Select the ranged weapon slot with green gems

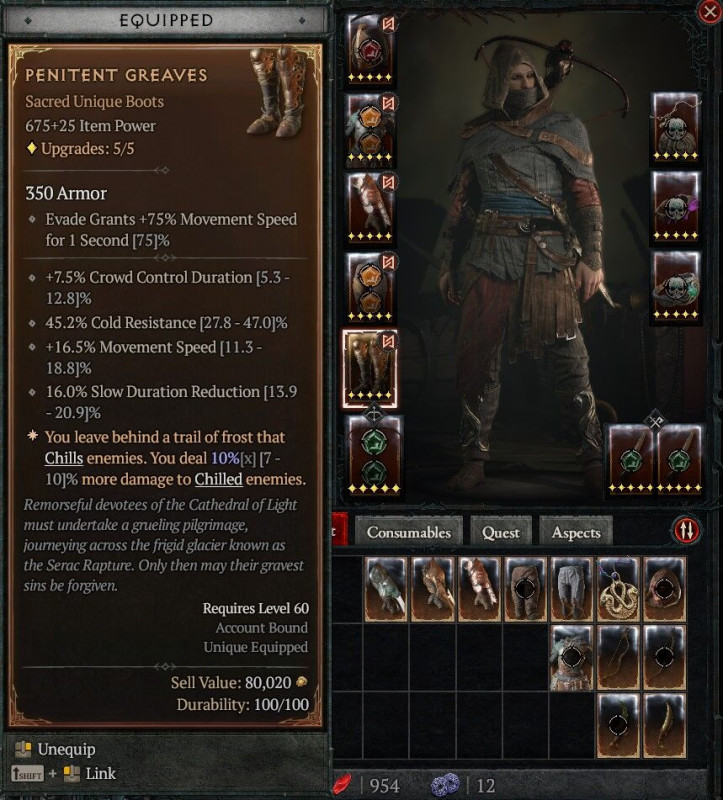373,454
